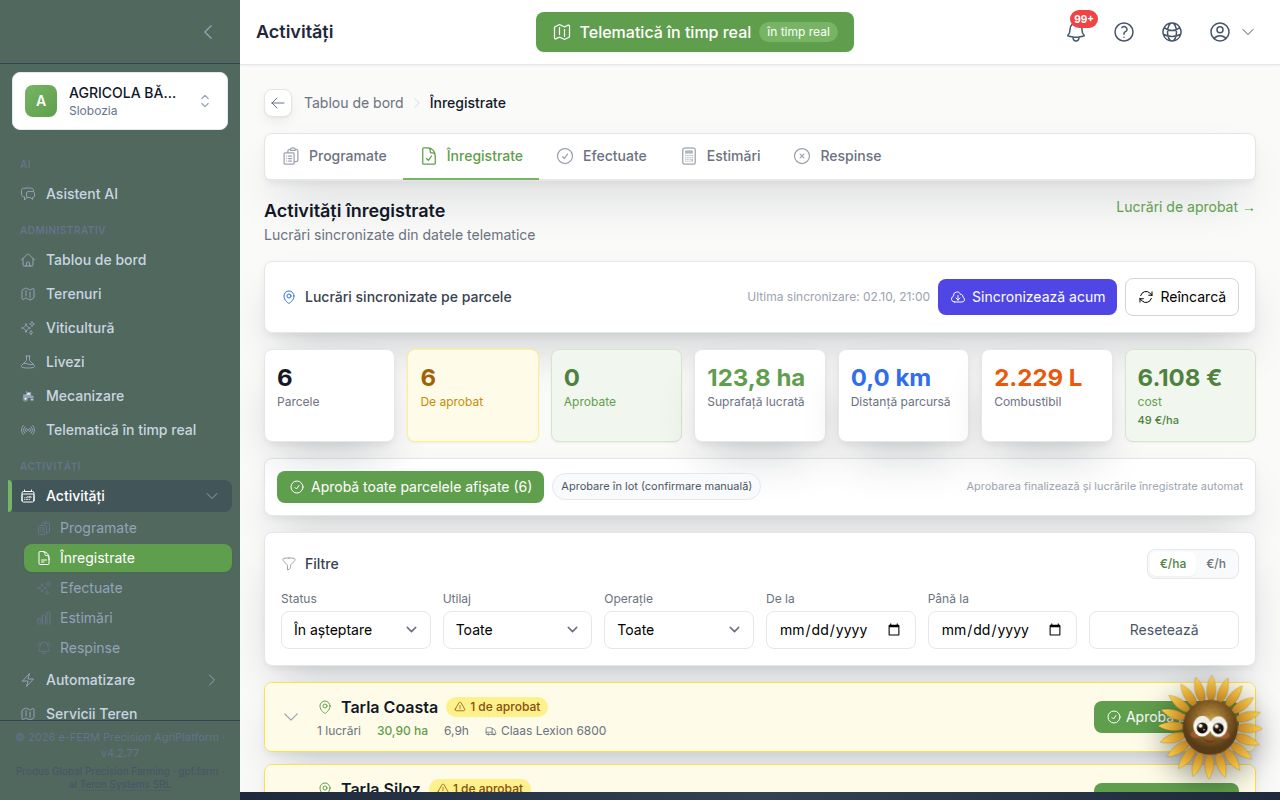Open Programate under Activități in the sidebar
Image resolution: width=1280 pixels, height=800 pixels.
tap(128, 528)
